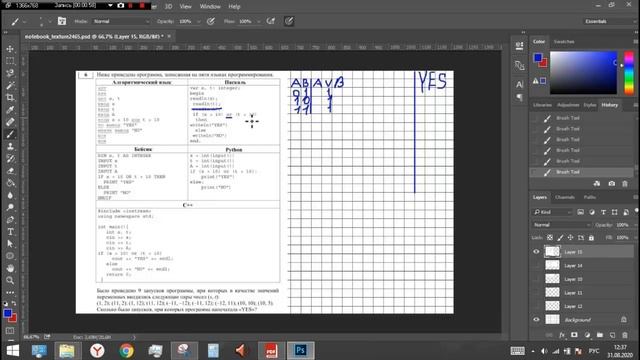
Task: Create new fill or adjustment layer
Action: pos(587,335)
